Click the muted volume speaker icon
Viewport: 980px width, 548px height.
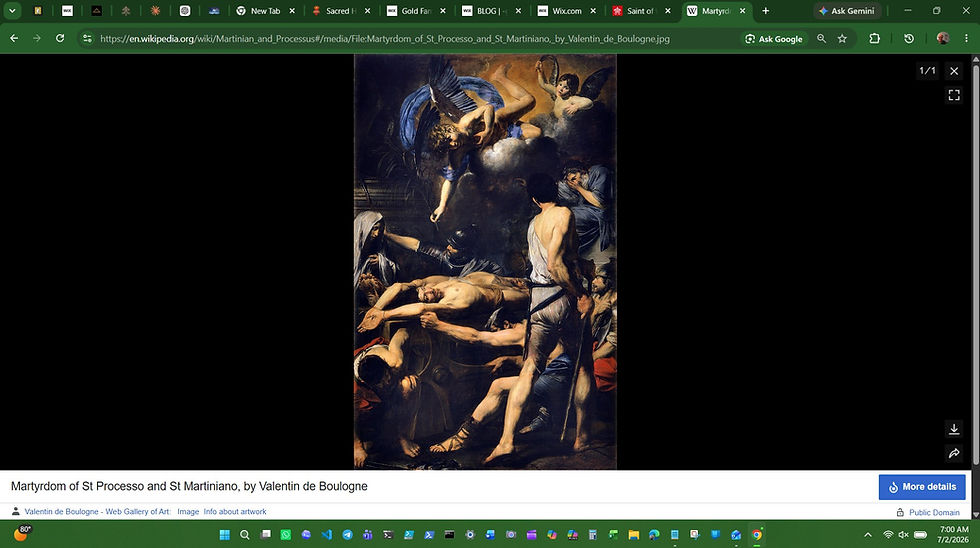point(903,535)
